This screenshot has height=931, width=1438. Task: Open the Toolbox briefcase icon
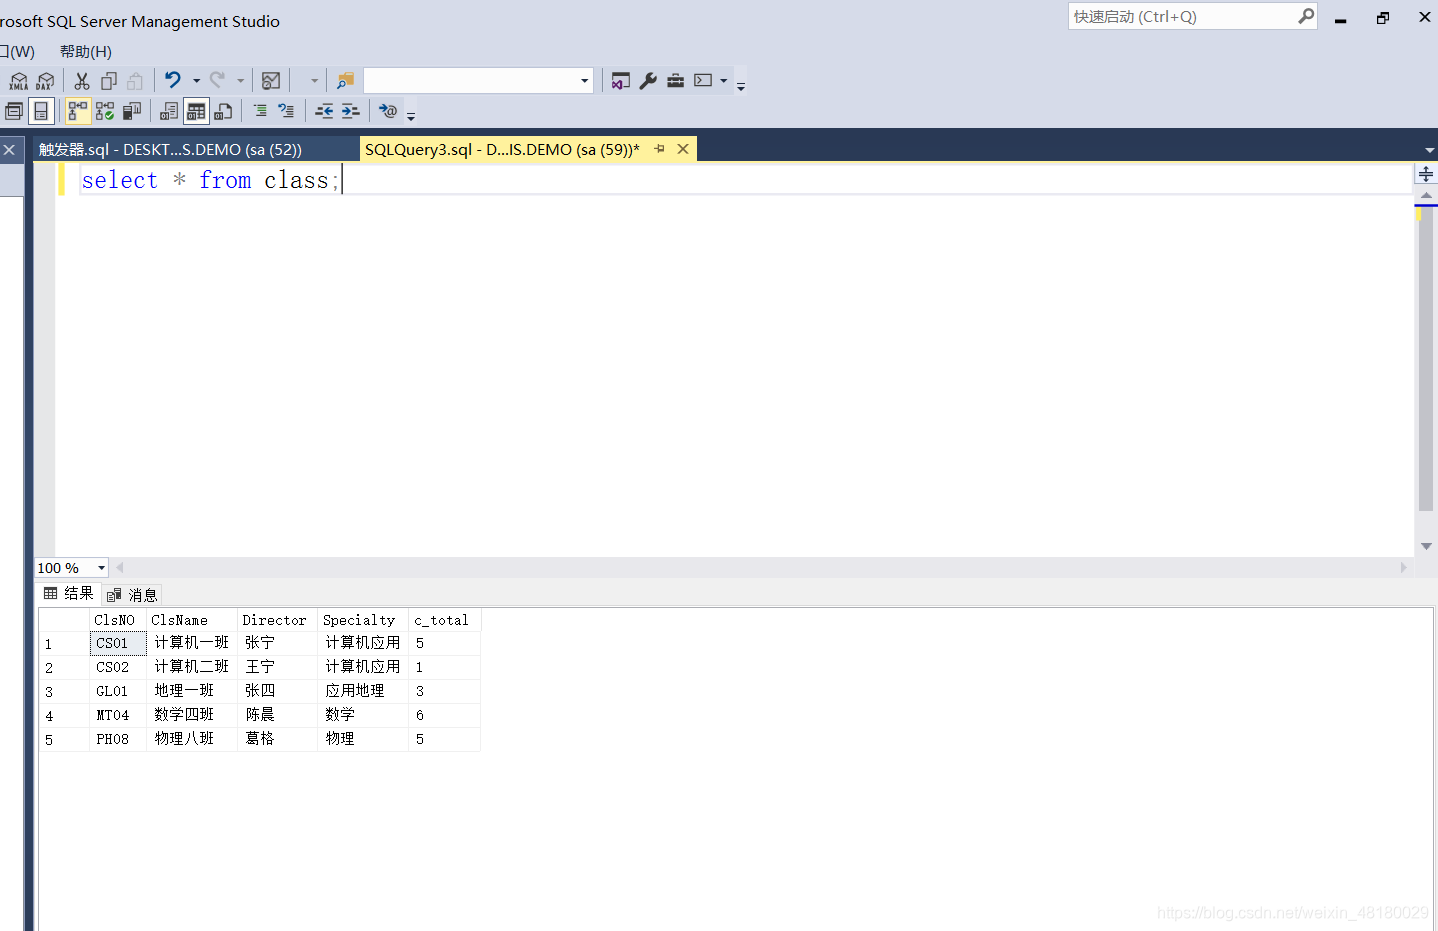pyautogui.click(x=676, y=81)
